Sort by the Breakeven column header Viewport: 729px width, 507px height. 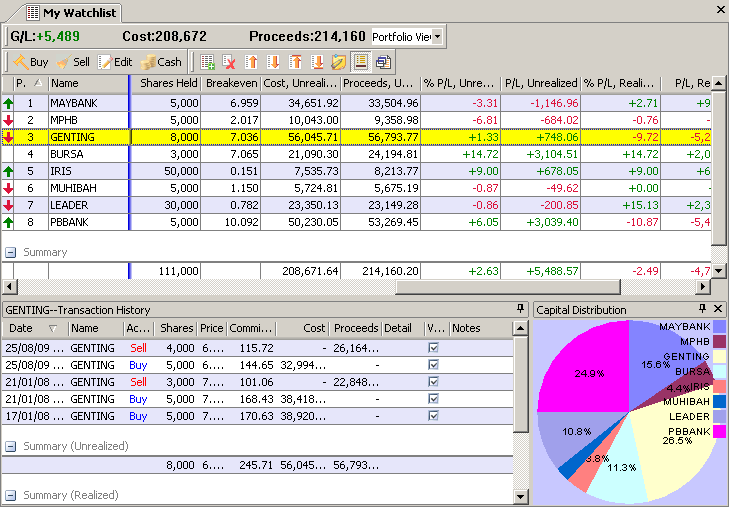231,84
